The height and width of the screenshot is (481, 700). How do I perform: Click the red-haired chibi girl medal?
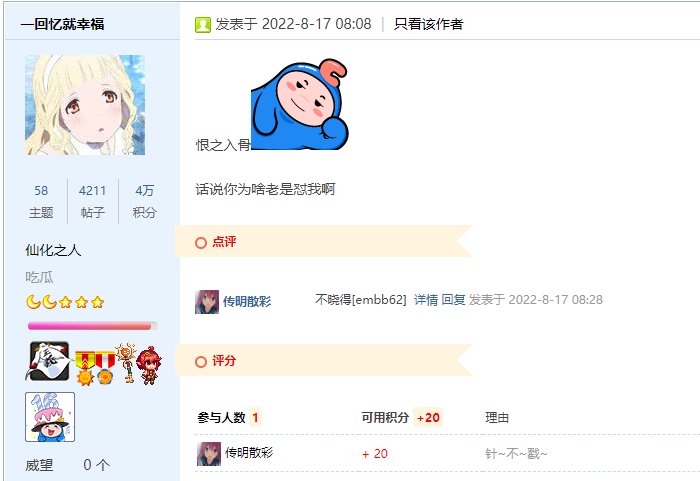tap(149, 365)
